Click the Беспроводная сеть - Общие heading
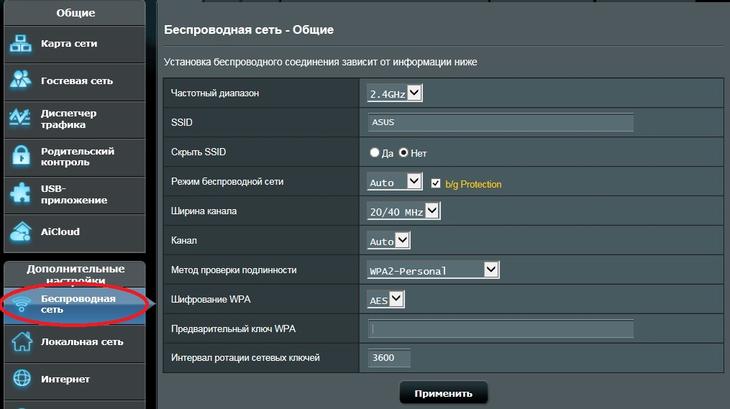 click(249, 30)
